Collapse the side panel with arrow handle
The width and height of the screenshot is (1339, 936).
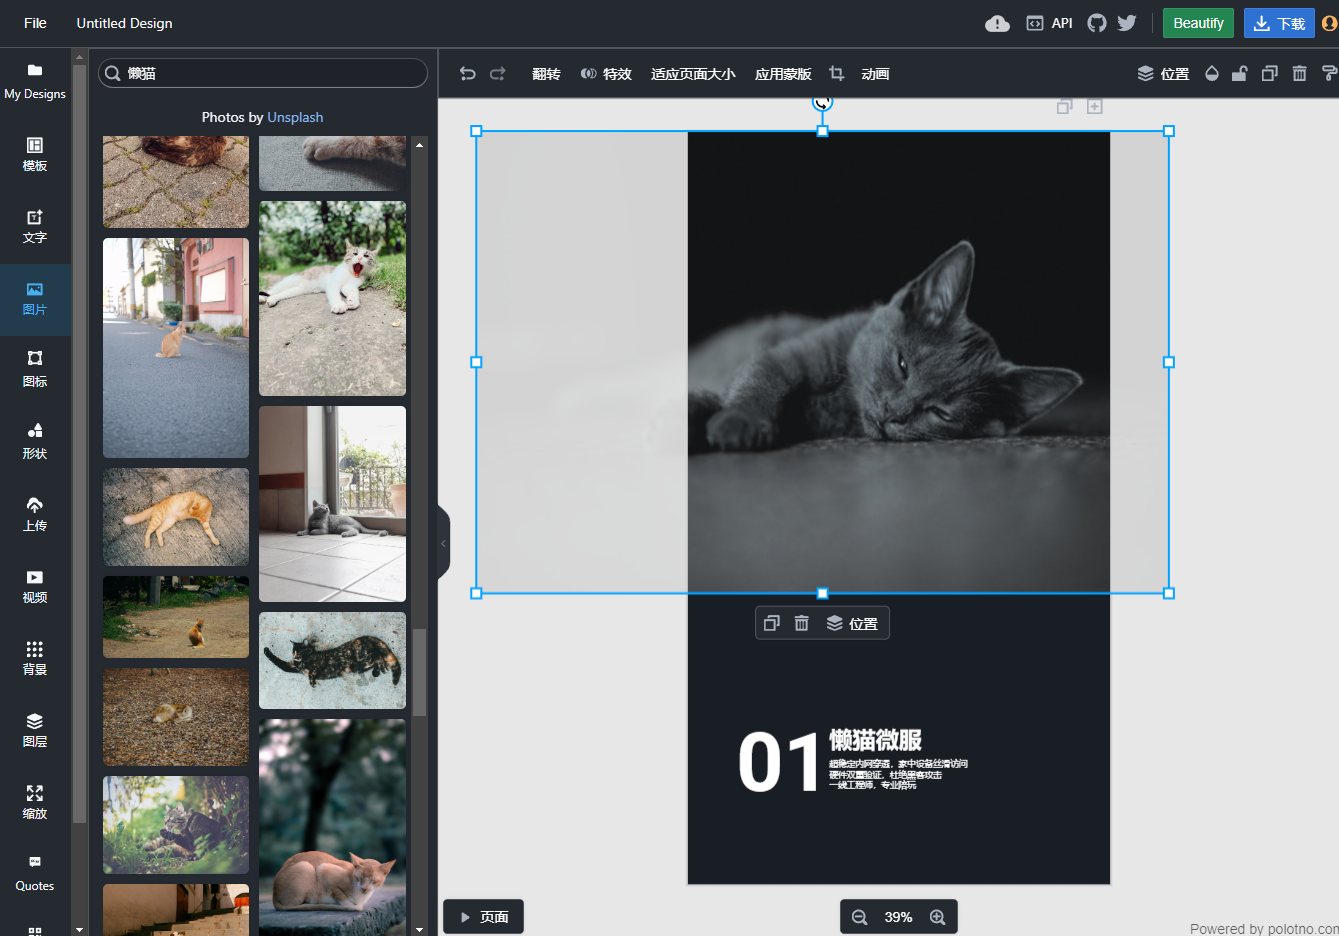443,543
